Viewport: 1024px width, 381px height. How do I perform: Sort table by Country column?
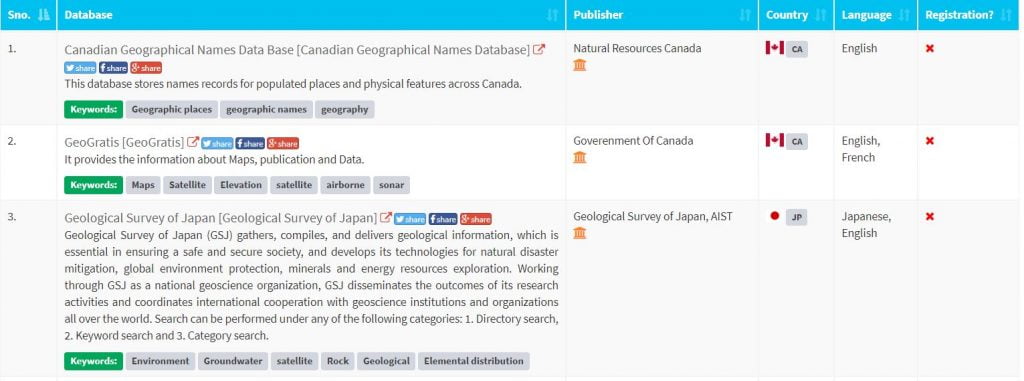[796, 15]
